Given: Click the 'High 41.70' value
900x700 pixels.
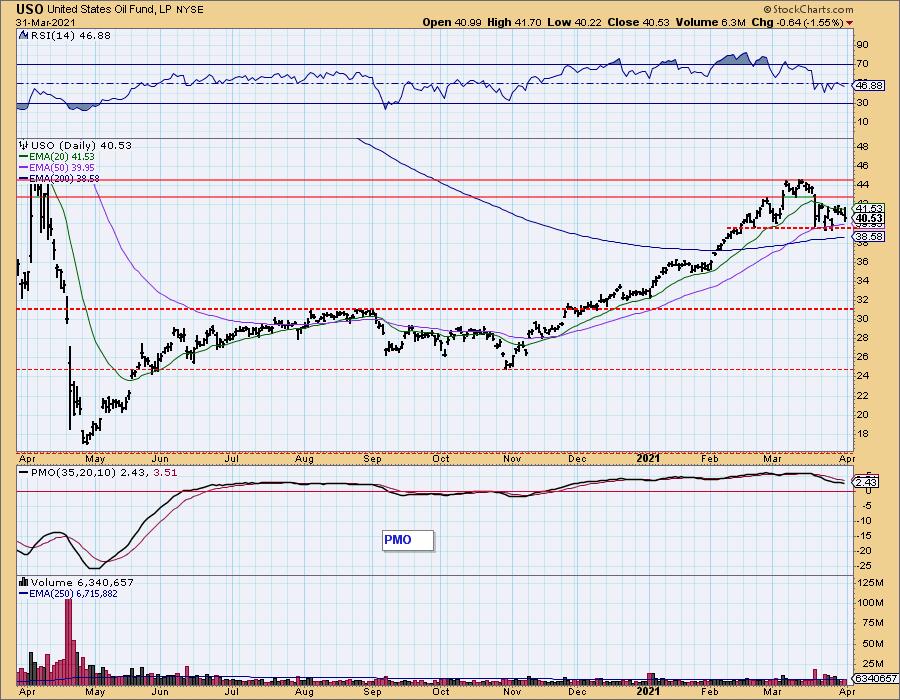Looking at the screenshot, I should pyautogui.click(x=514, y=22).
